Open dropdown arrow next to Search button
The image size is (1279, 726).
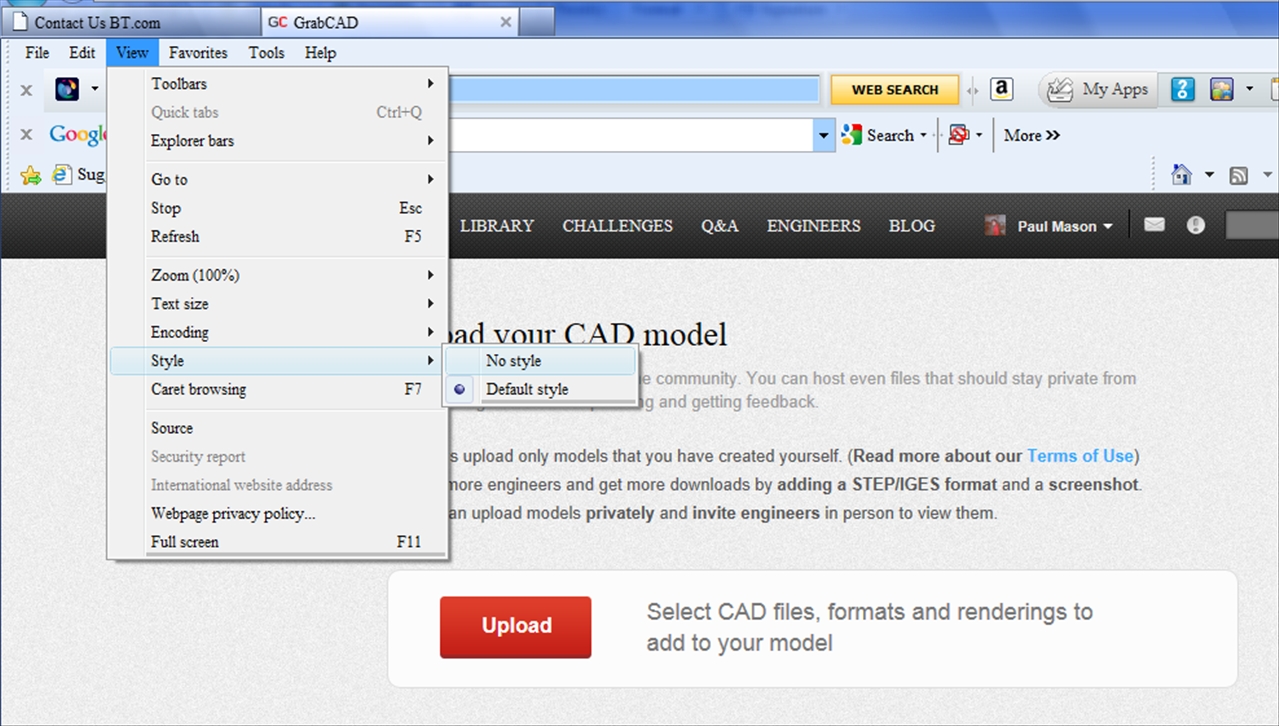pos(922,135)
